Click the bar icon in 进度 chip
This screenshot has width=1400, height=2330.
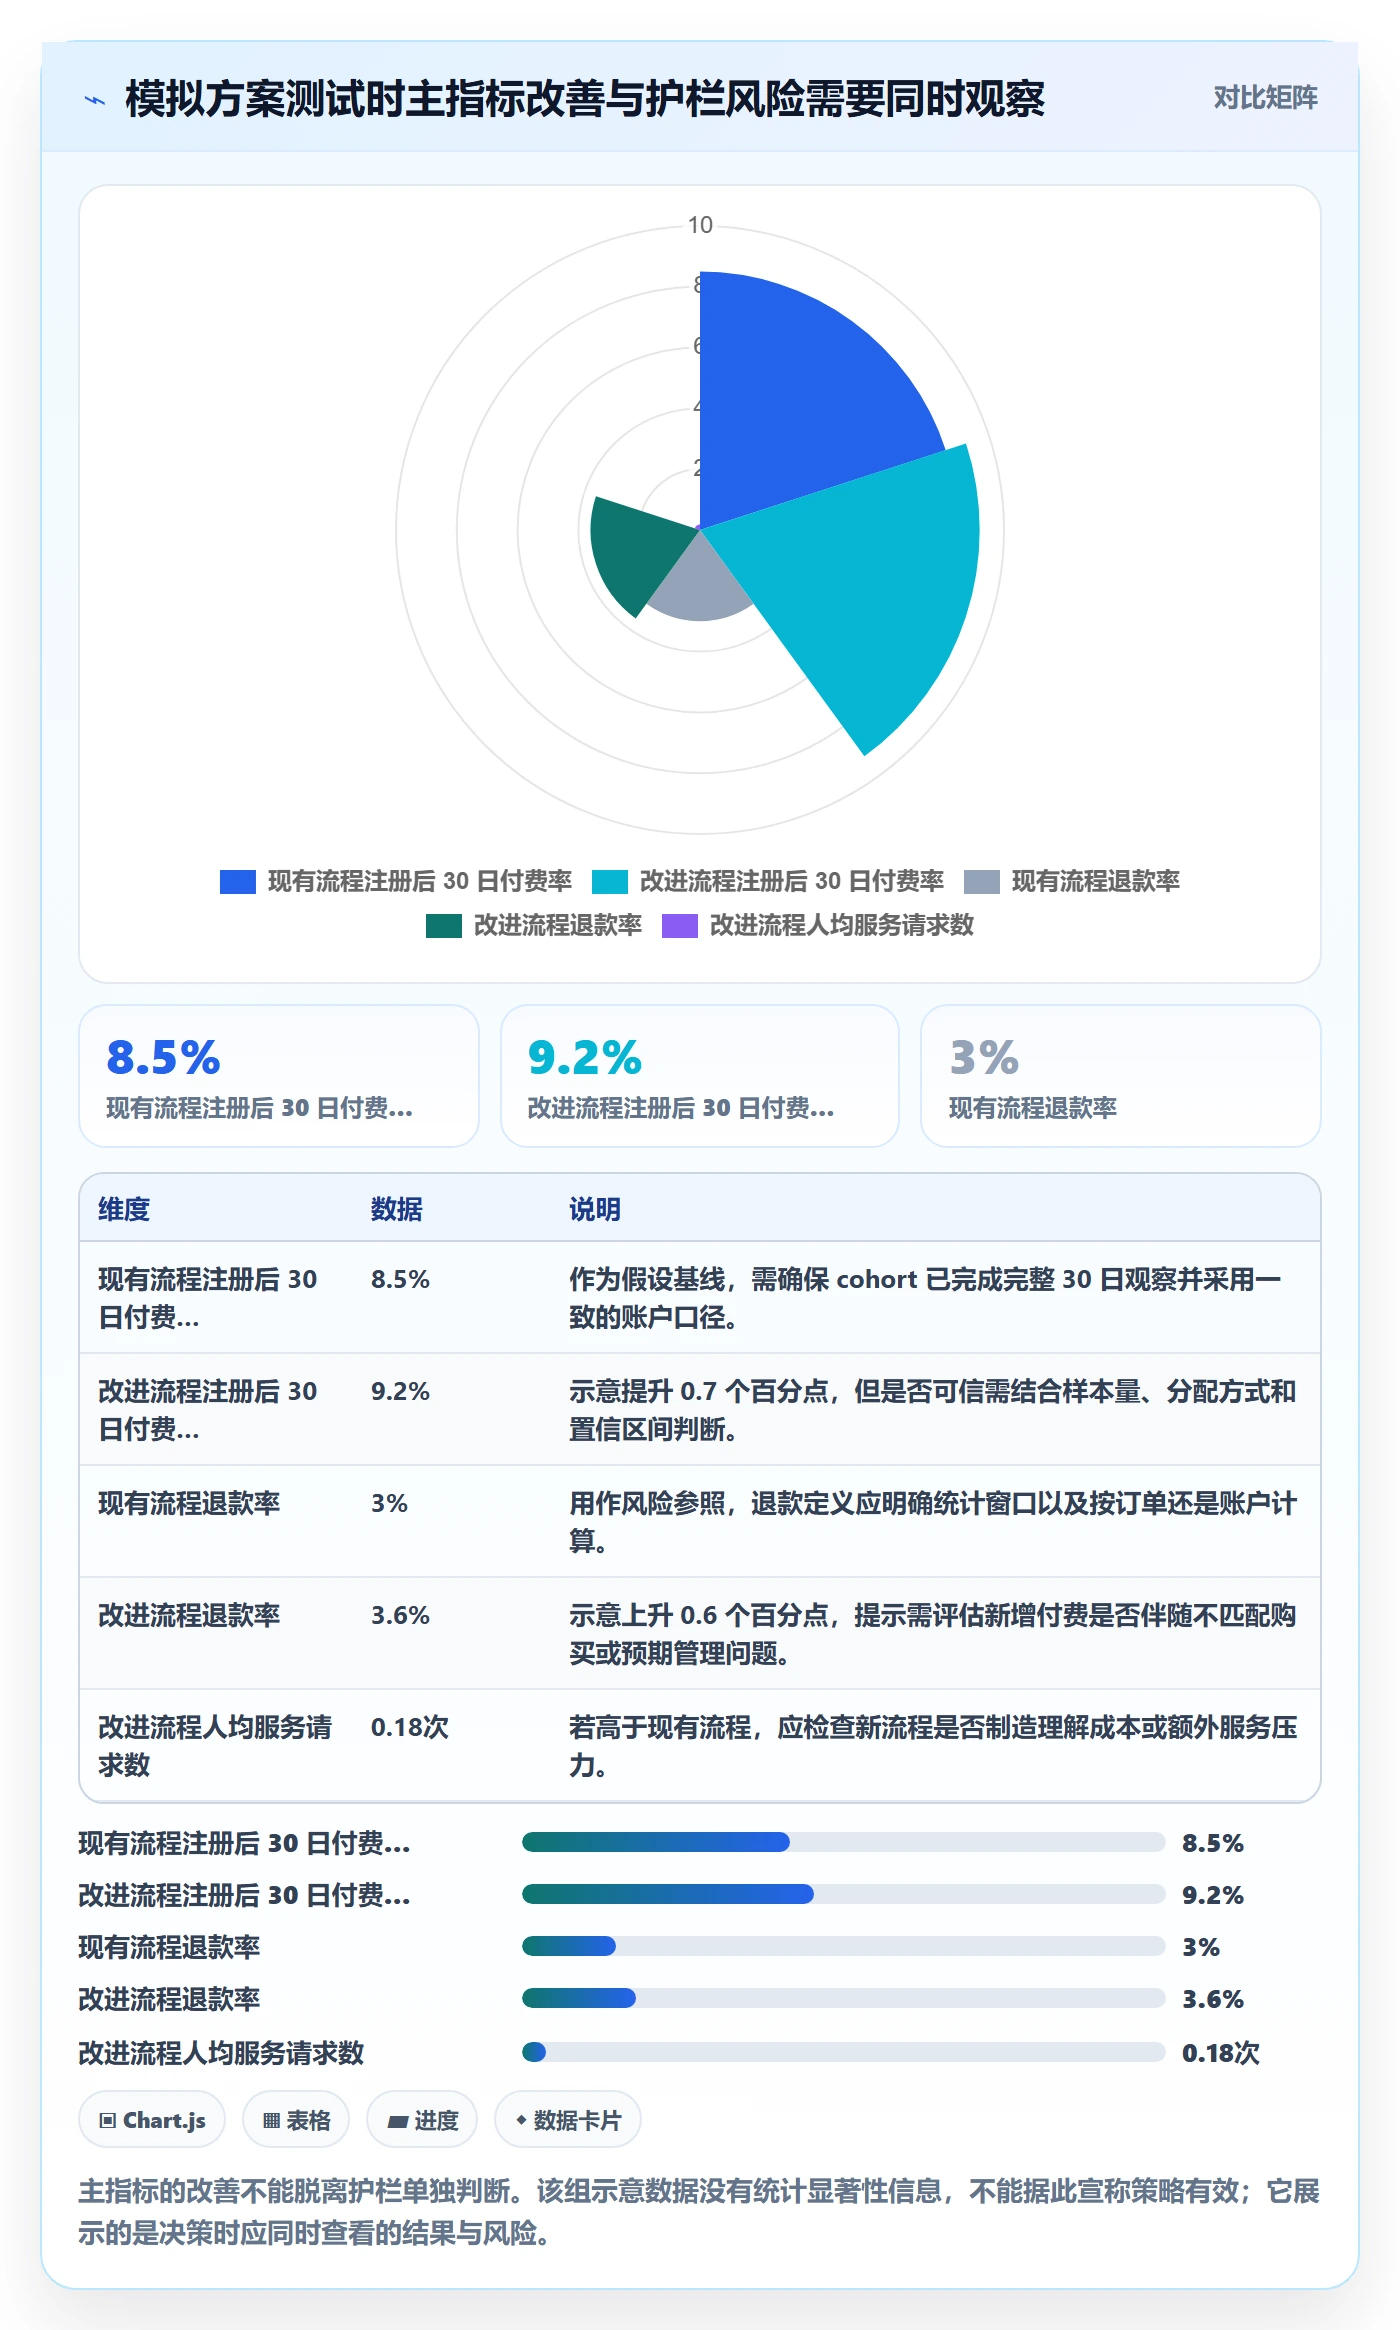coord(397,2121)
